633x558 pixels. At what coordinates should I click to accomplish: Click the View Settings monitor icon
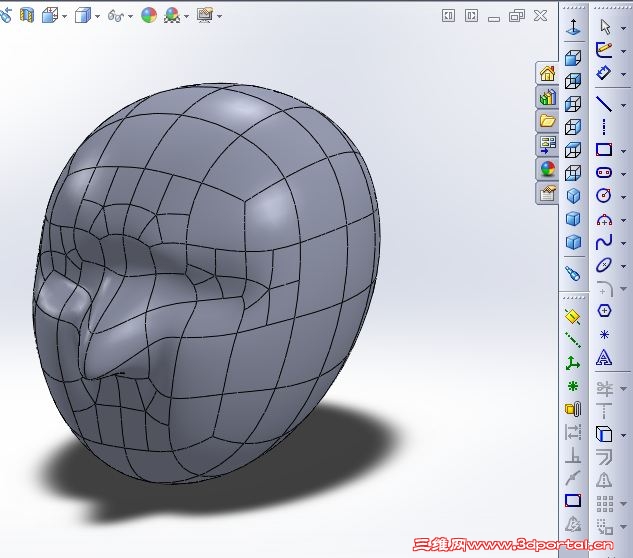click(x=205, y=15)
